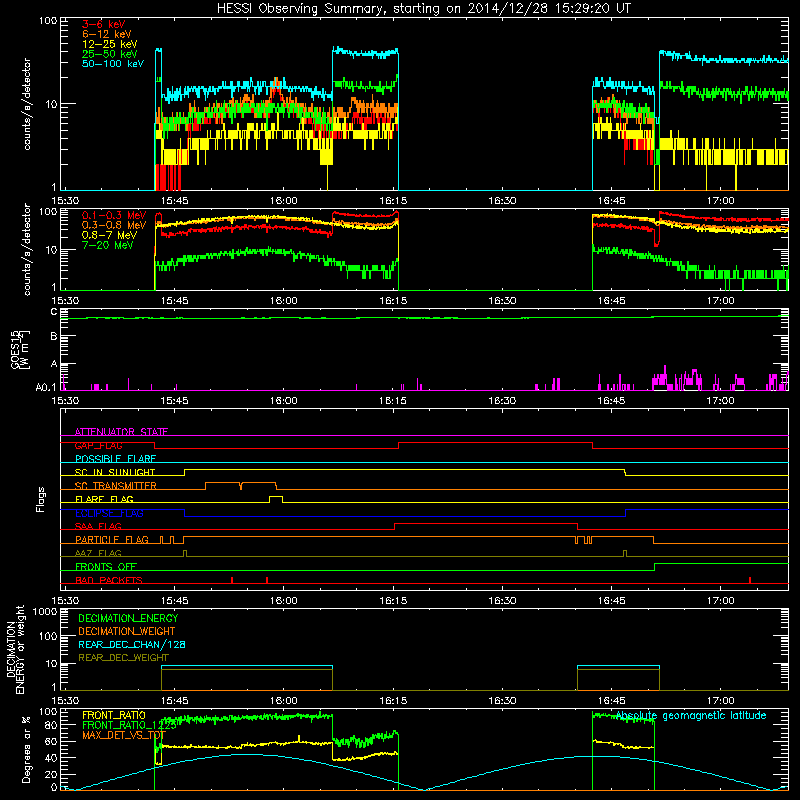Image resolution: width=800 pixels, height=800 pixels.
Task: Select the BAD_PACKETS label
Action: (x=109, y=580)
